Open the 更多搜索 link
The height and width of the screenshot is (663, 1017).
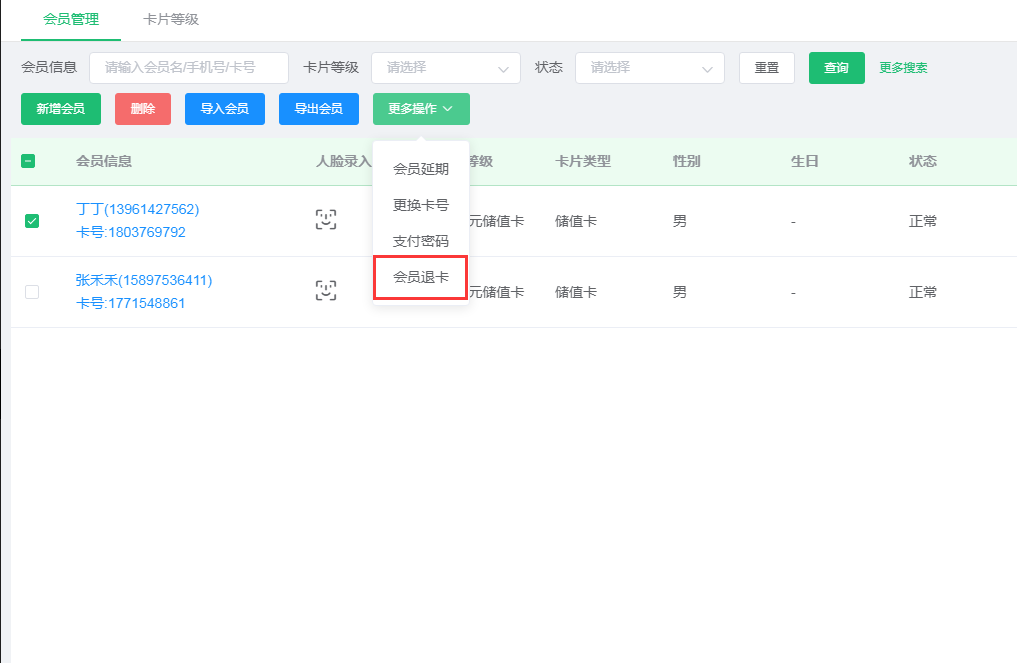tap(903, 68)
